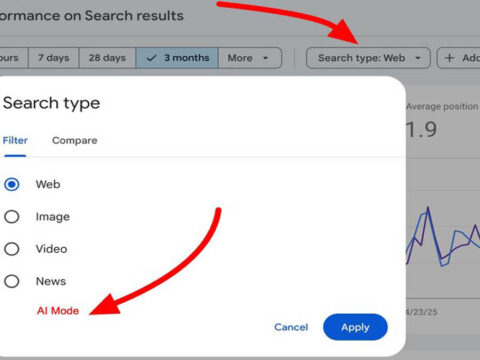Click the Search type dropdown arrow
Image resolution: width=480 pixels, height=360 pixels.
(x=418, y=58)
